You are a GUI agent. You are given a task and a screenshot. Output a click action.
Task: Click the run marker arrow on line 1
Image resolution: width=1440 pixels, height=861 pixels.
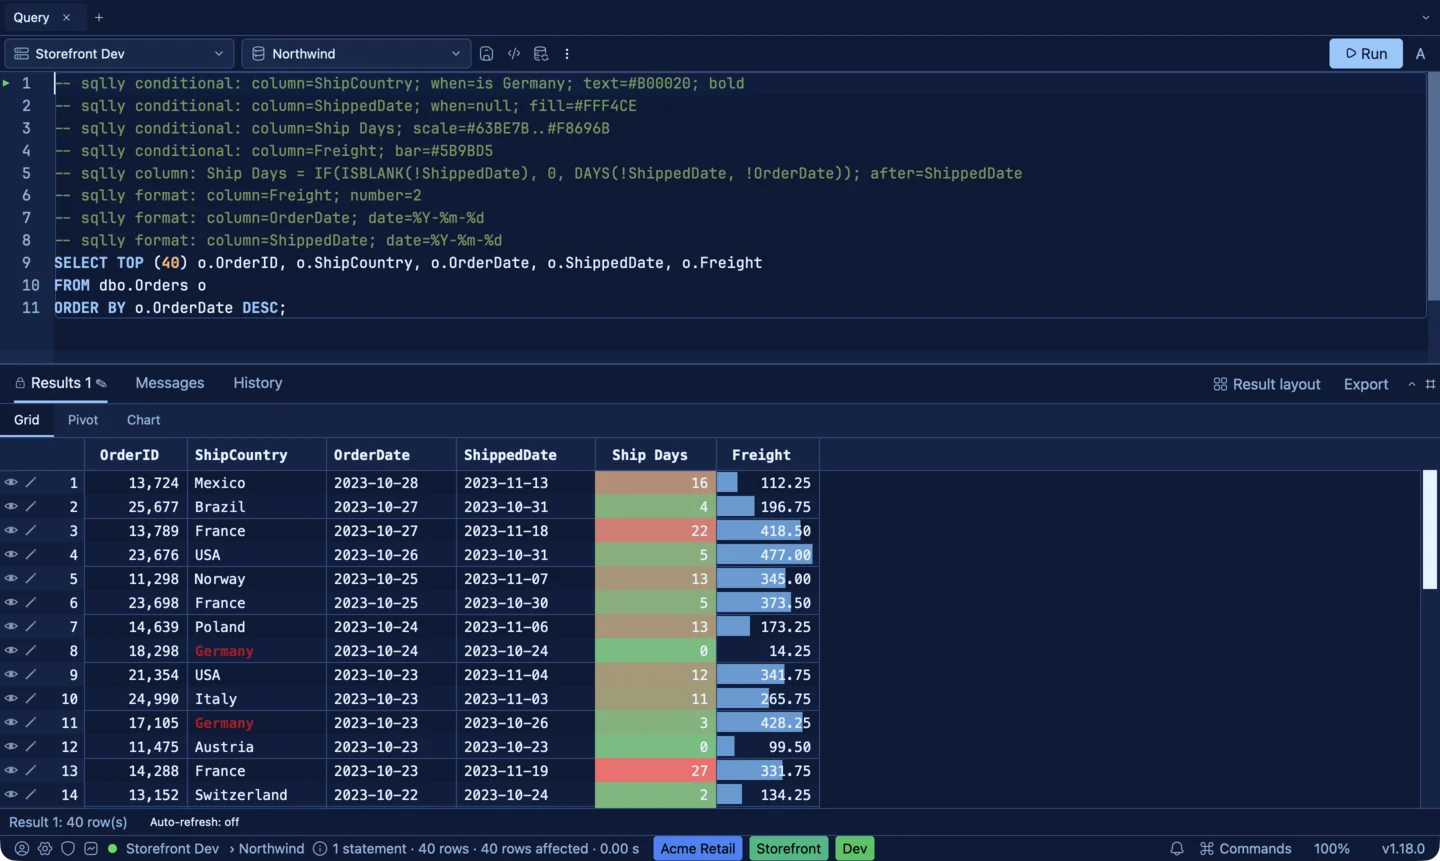pos(6,83)
